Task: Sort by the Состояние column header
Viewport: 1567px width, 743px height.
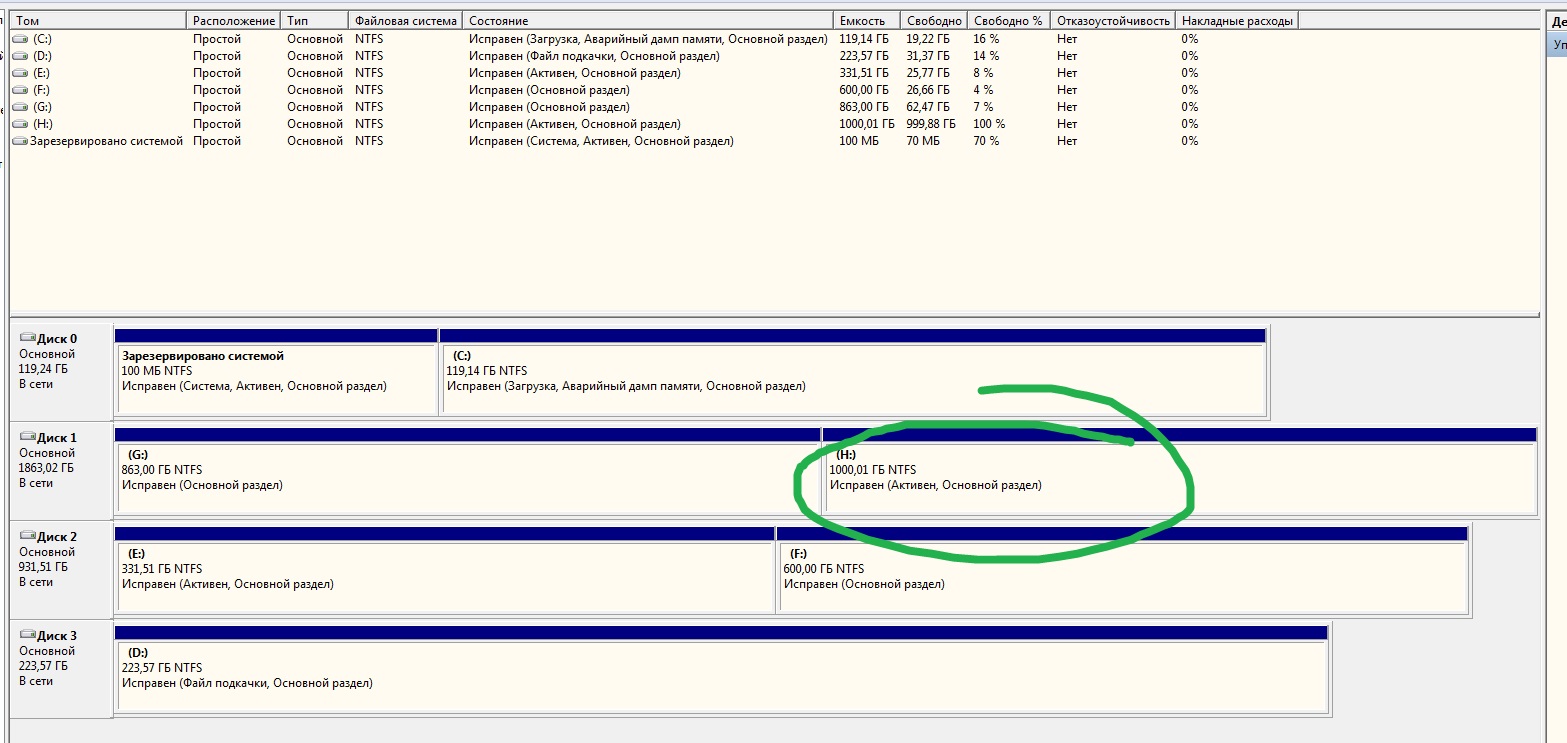Action: tap(648, 21)
